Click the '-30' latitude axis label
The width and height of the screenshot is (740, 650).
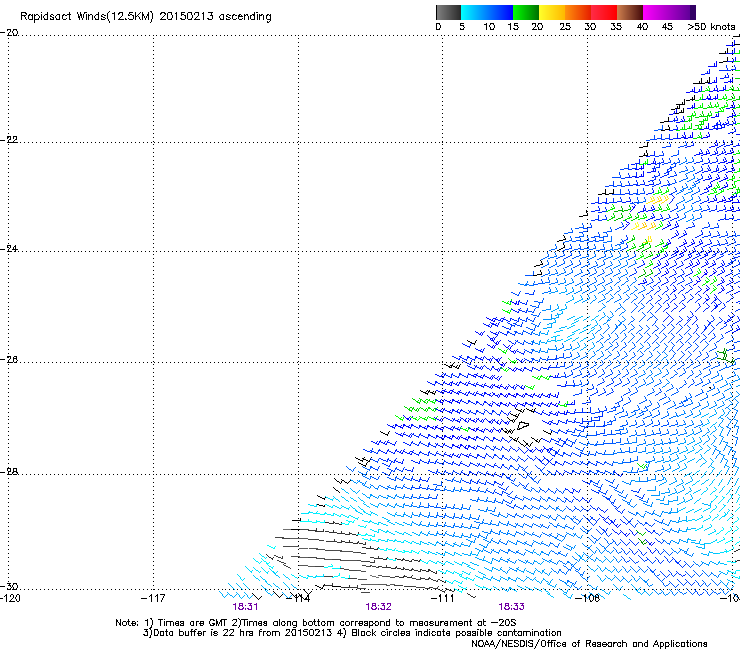point(9,586)
